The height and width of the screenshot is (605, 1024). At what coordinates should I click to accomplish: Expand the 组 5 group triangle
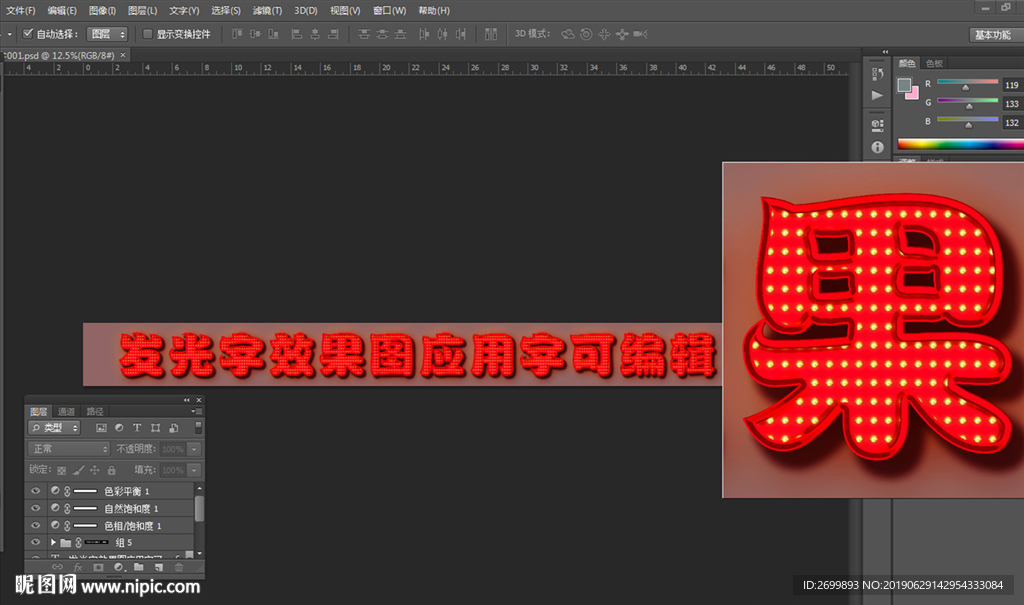point(54,542)
